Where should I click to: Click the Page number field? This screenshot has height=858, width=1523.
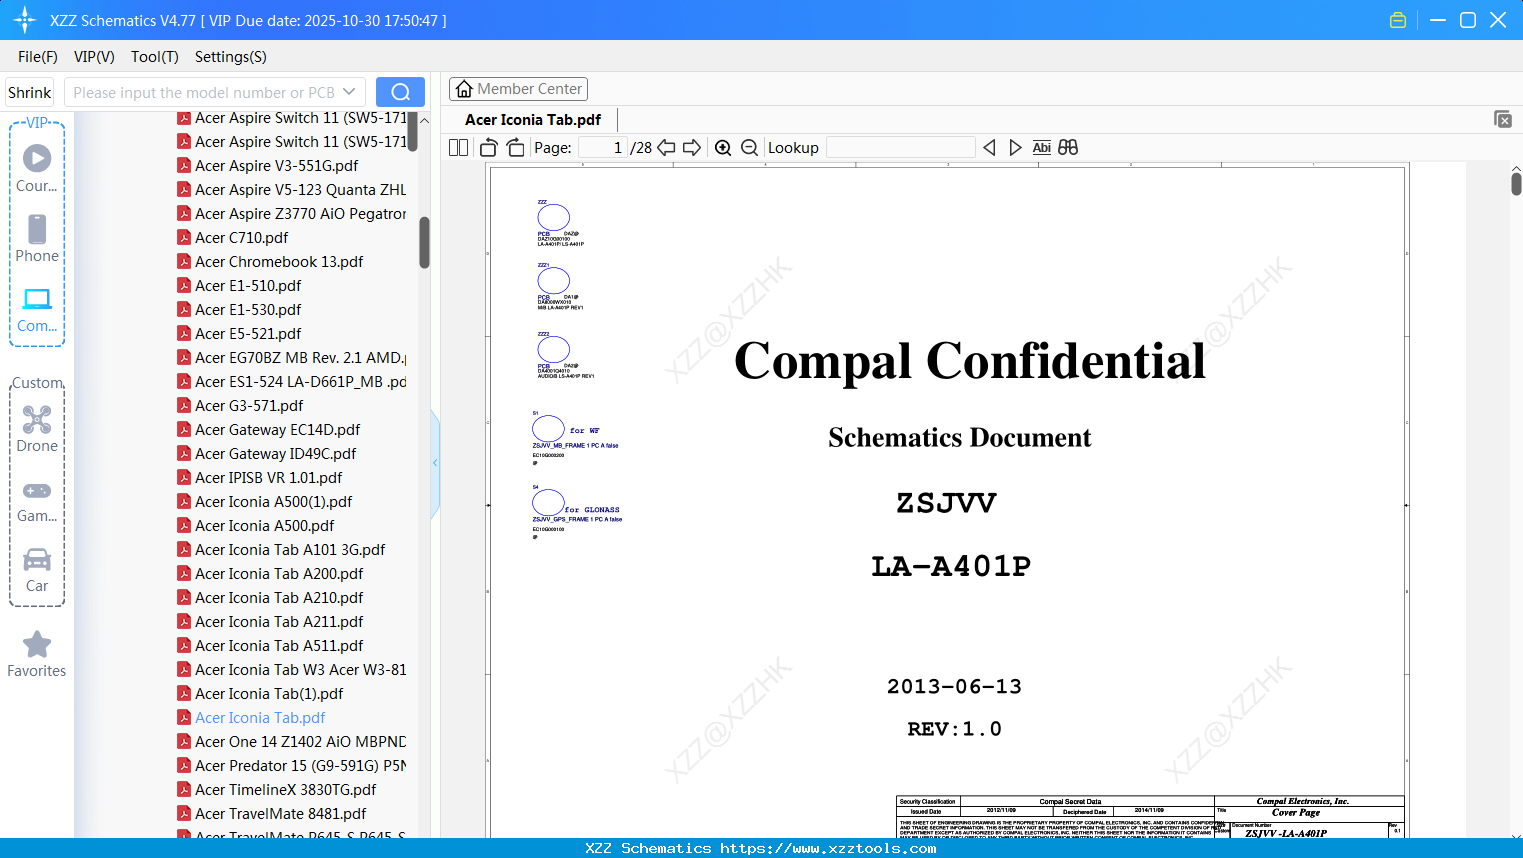pyautogui.click(x=603, y=148)
